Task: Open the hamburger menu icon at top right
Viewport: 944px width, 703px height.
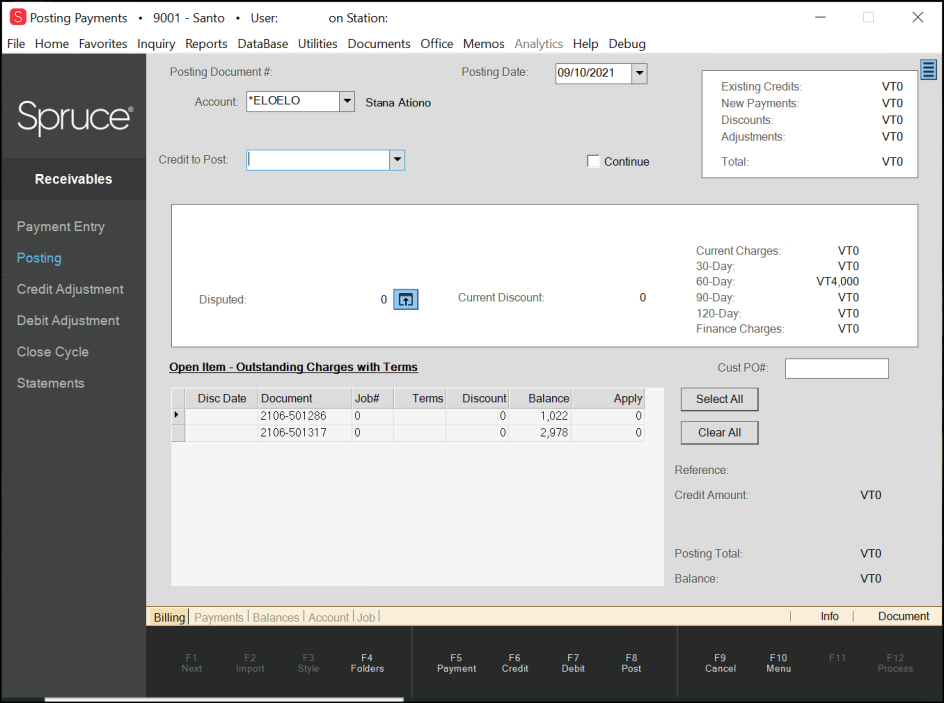Action: [928, 70]
